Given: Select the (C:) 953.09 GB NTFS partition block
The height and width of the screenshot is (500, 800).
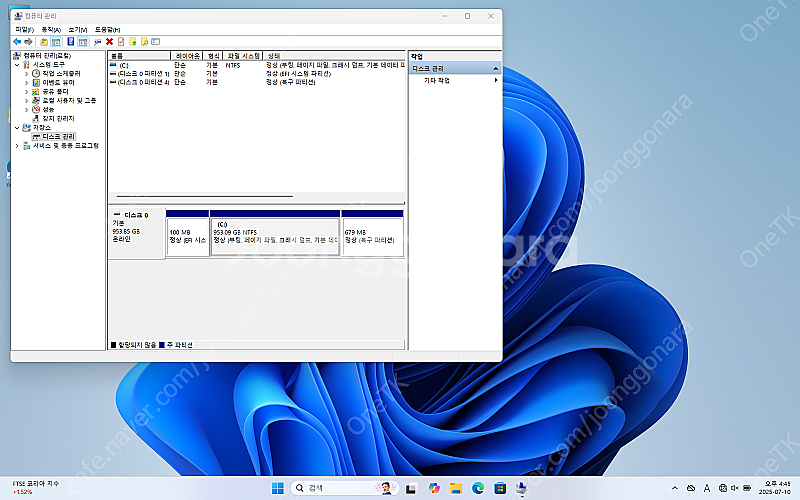Looking at the screenshot, I should 275,233.
